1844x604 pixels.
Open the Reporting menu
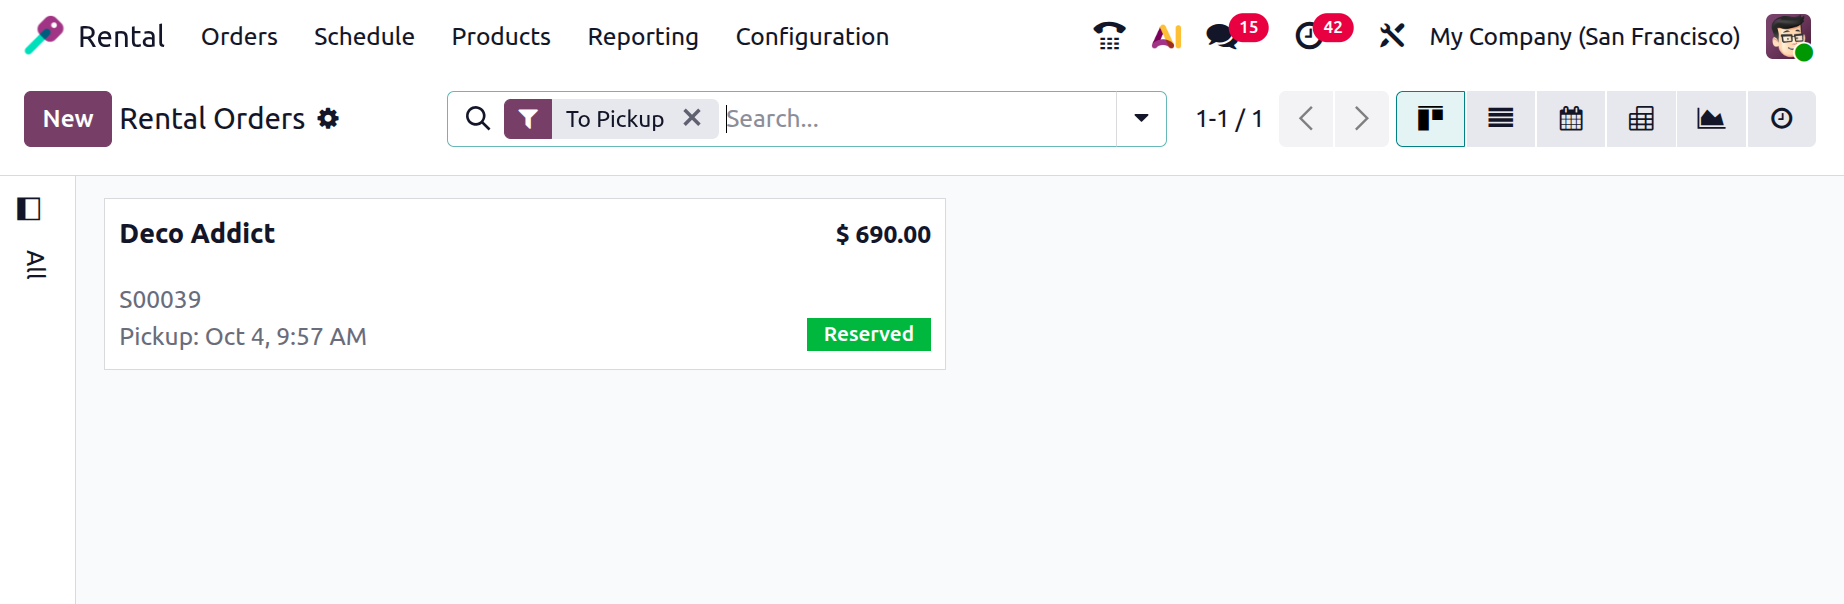(x=642, y=37)
